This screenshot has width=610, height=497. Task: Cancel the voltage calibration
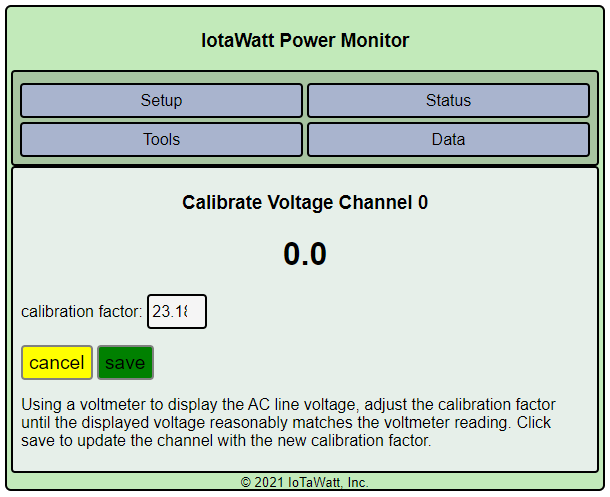click(x=57, y=362)
